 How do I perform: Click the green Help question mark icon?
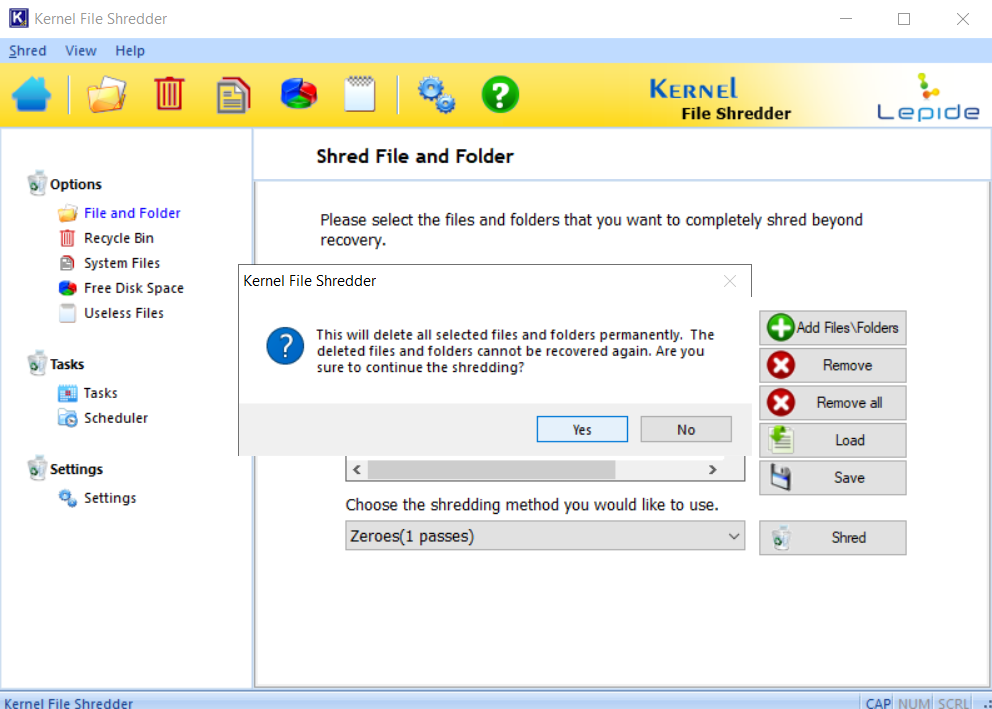pyautogui.click(x=500, y=95)
